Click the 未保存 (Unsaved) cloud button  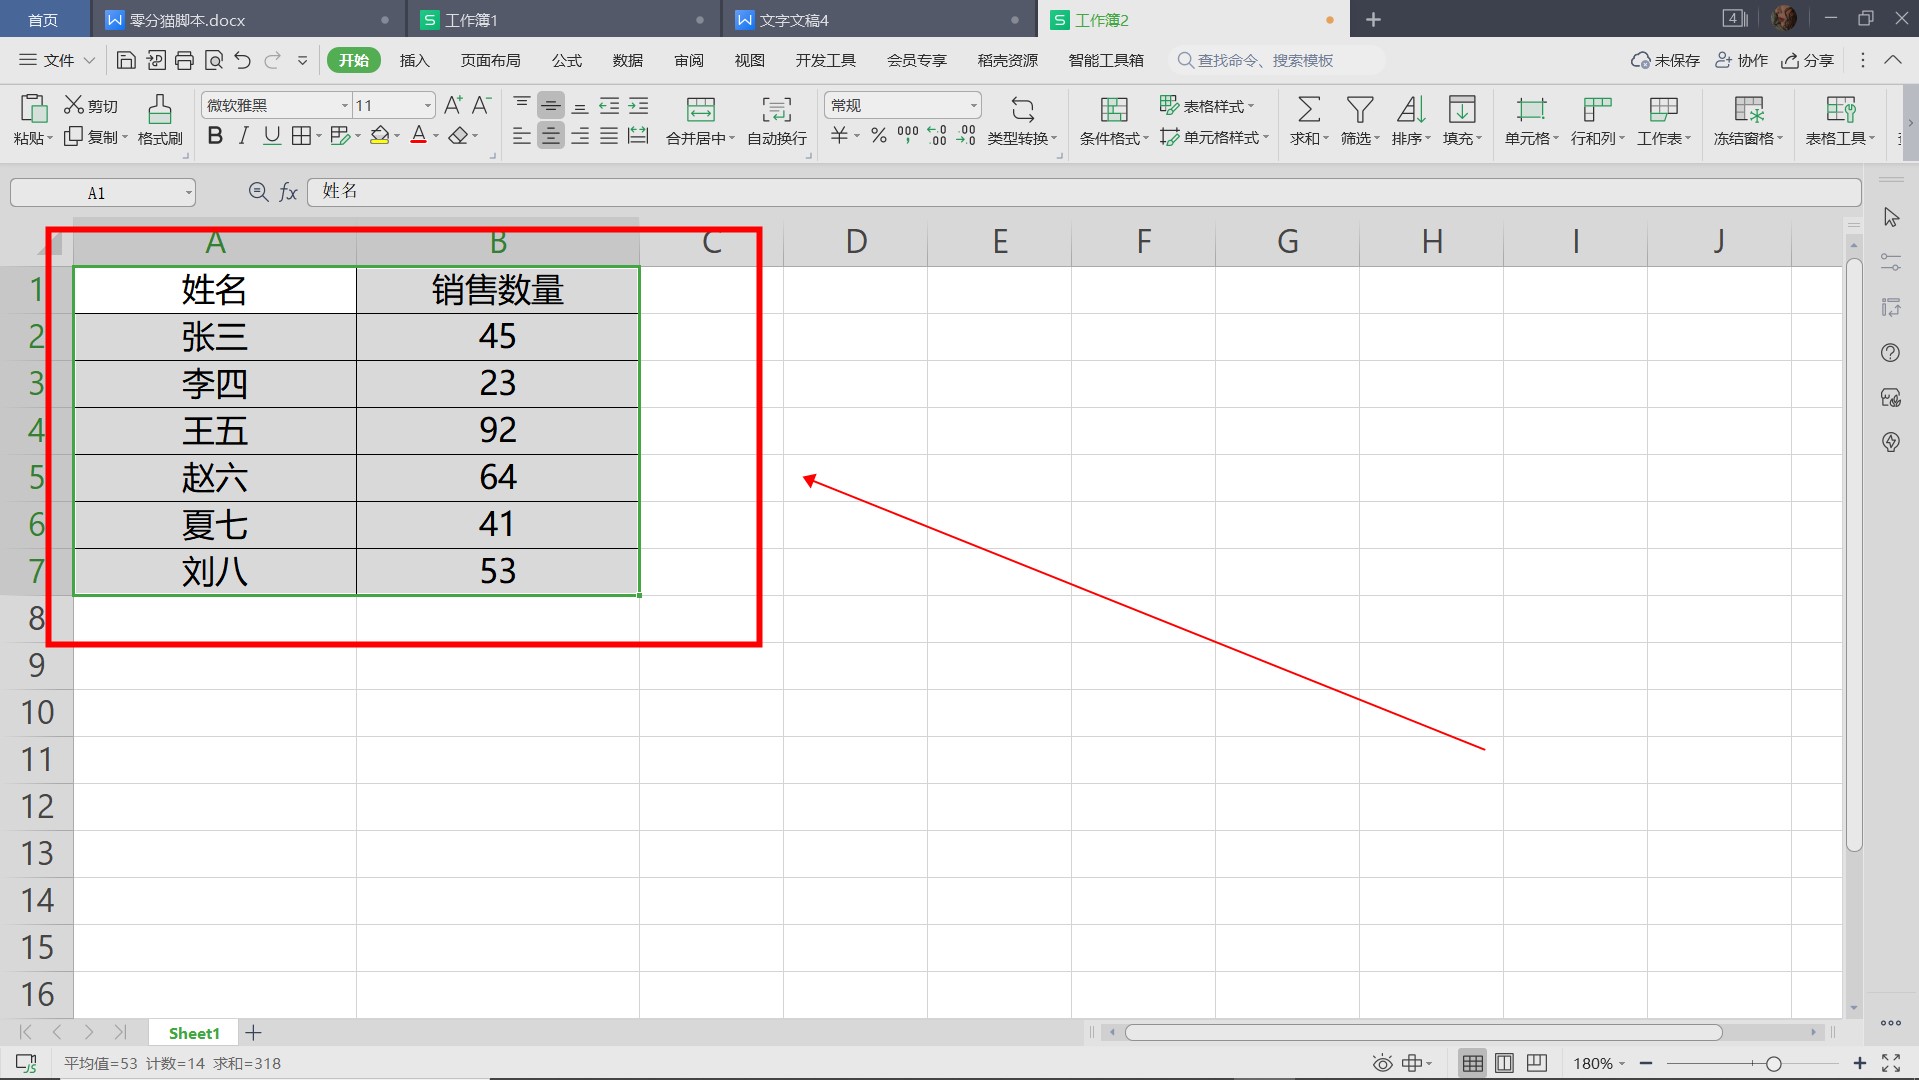1665,60
